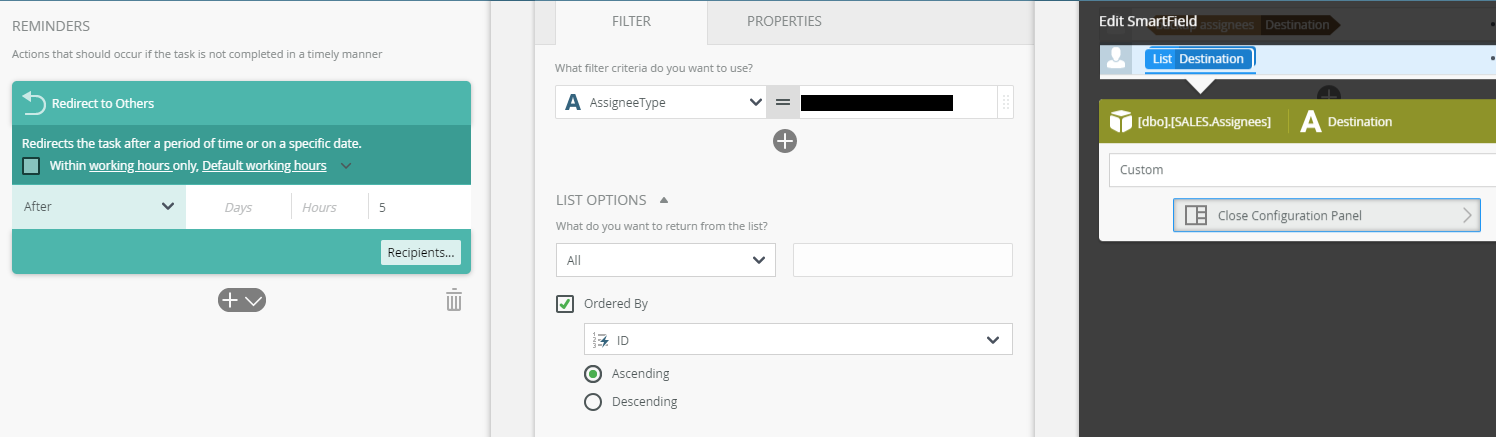Switch to the Filter tab
1496x437 pixels.
631,21
